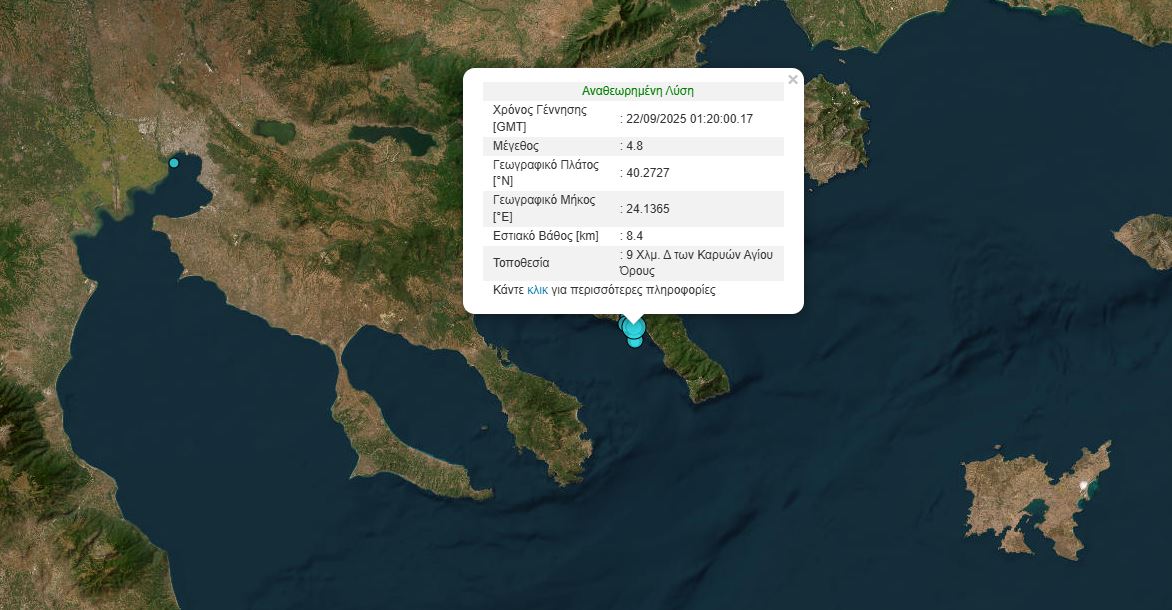
Task: Click the 'Τοποθεσία' row label
Action: [521, 263]
